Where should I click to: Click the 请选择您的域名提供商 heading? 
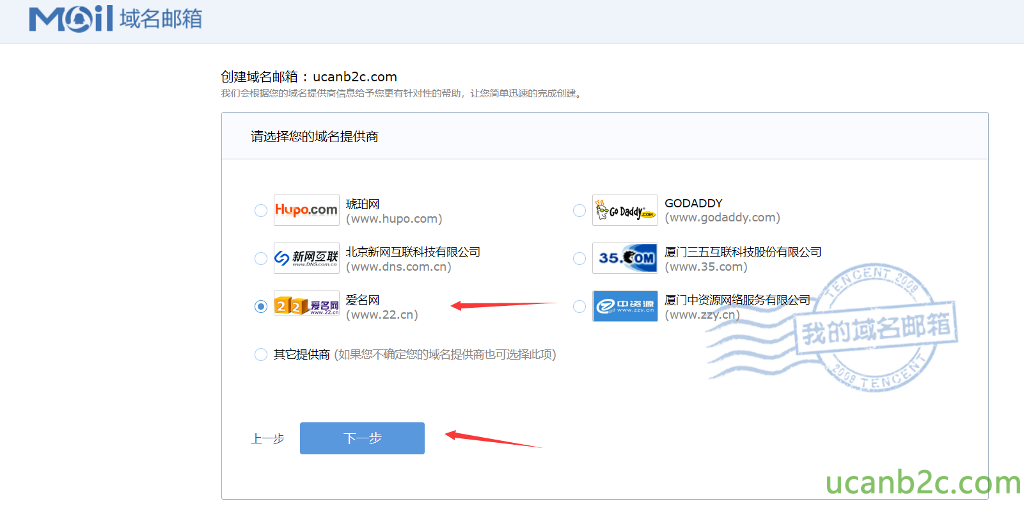[315, 136]
